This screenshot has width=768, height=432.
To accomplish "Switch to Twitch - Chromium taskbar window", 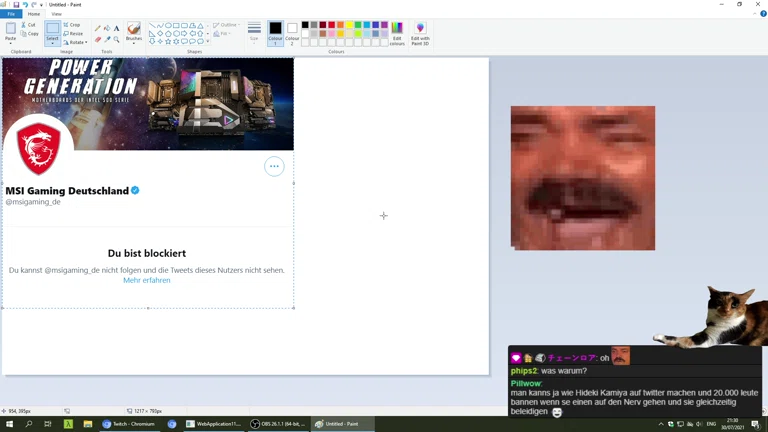I will [x=129, y=424].
